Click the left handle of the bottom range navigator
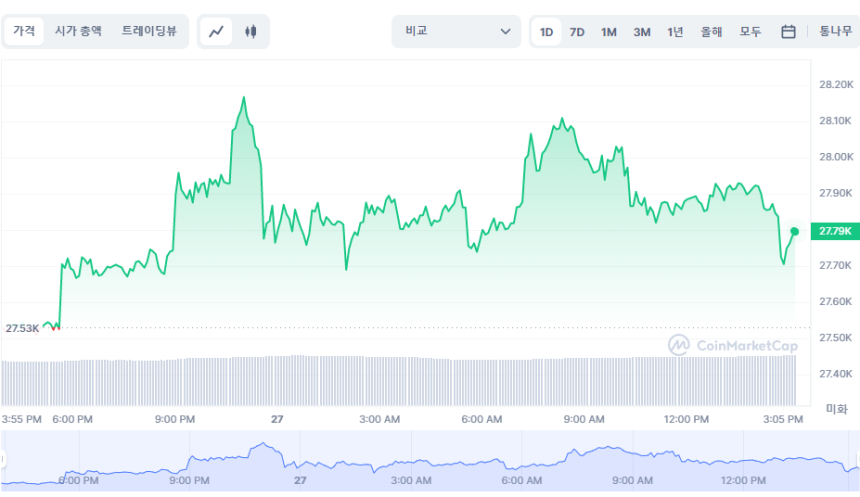Viewport: 860px width, 497px height. tap(4, 459)
